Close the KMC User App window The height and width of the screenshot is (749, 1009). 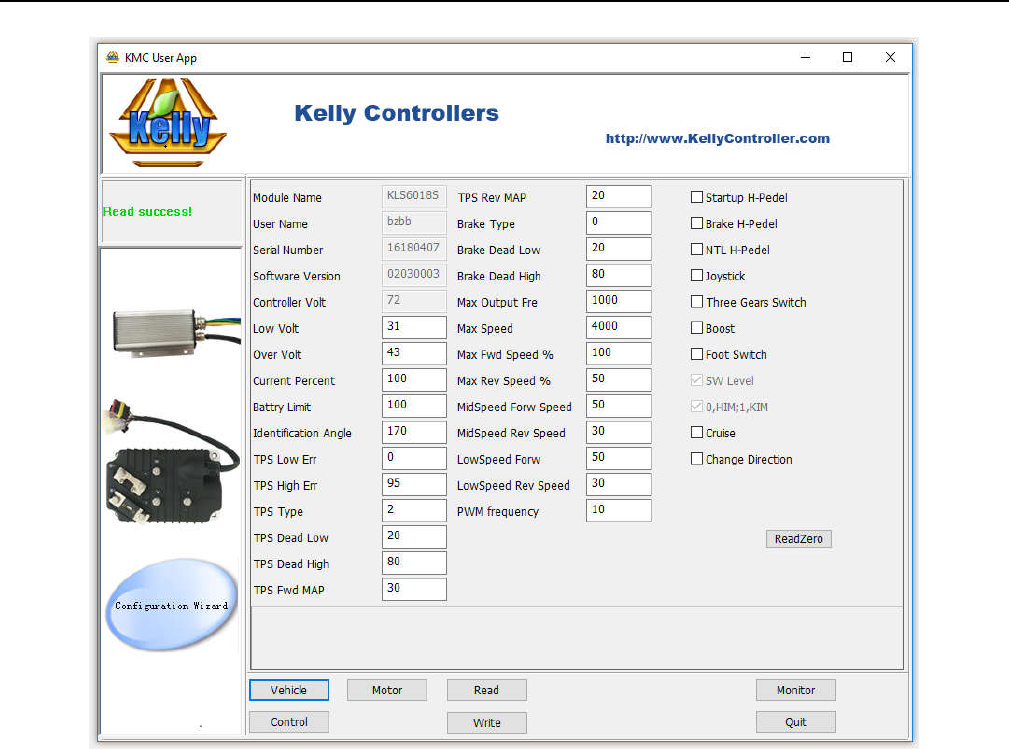pyautogui.click(x=890, y=57)
